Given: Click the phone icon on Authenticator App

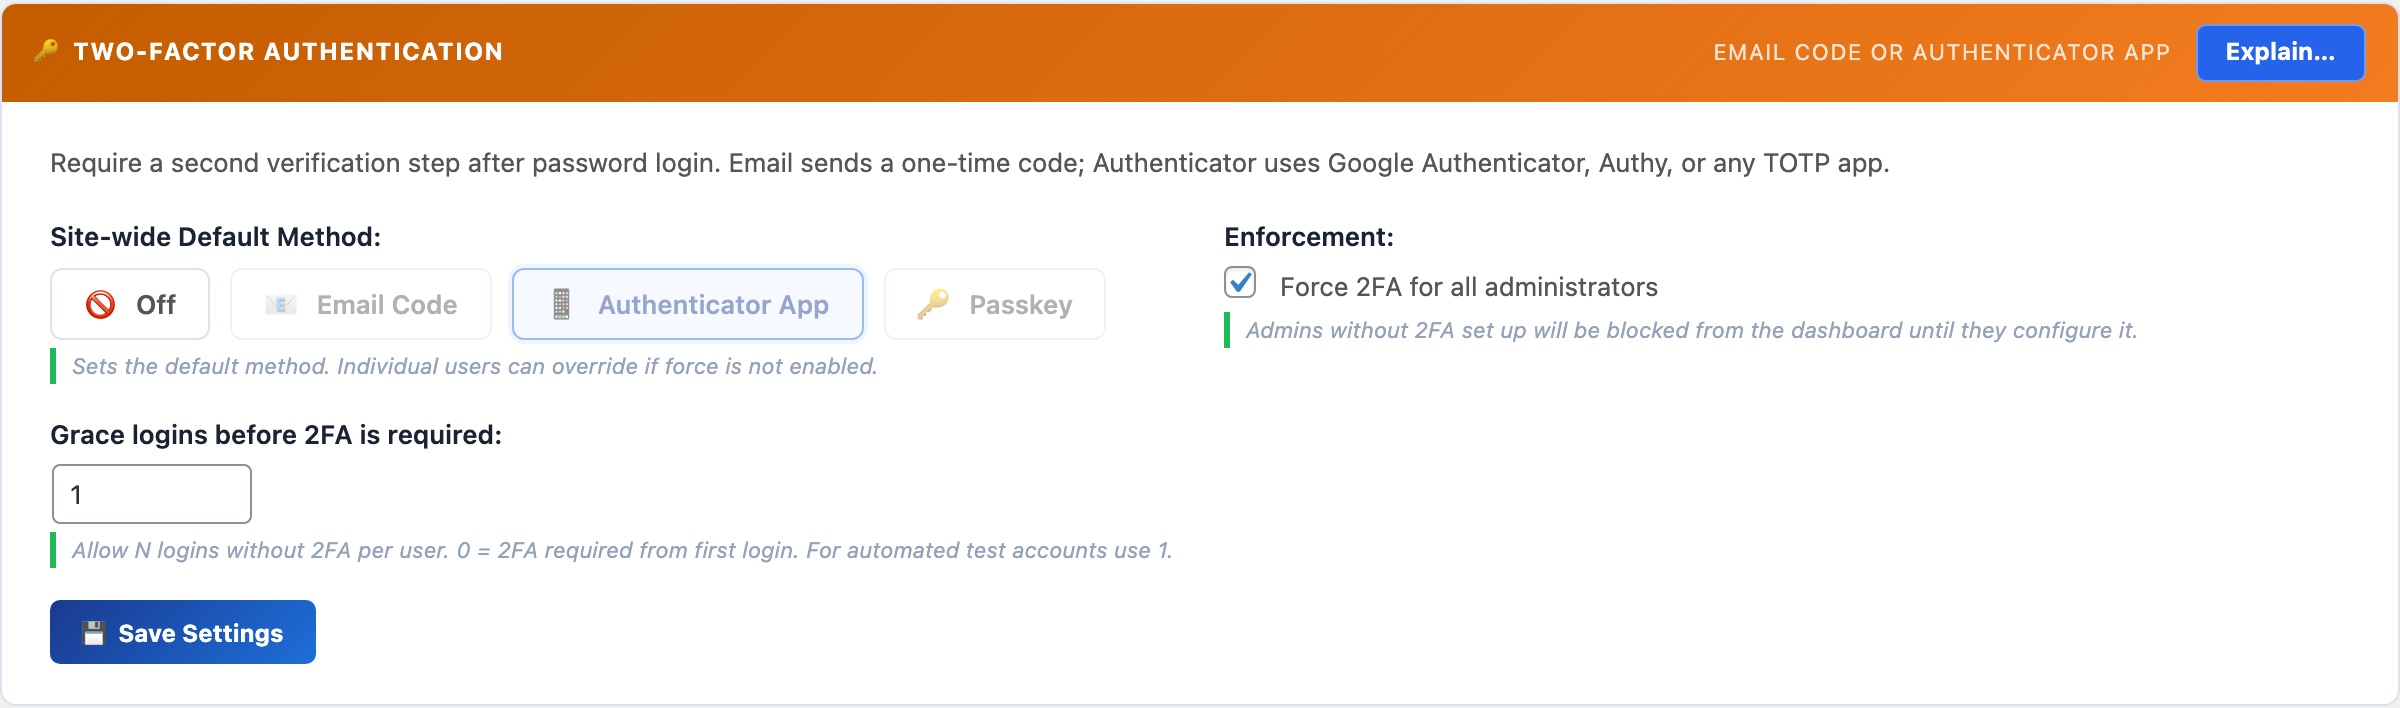Looking at the screenshot, I should point(562,304).
